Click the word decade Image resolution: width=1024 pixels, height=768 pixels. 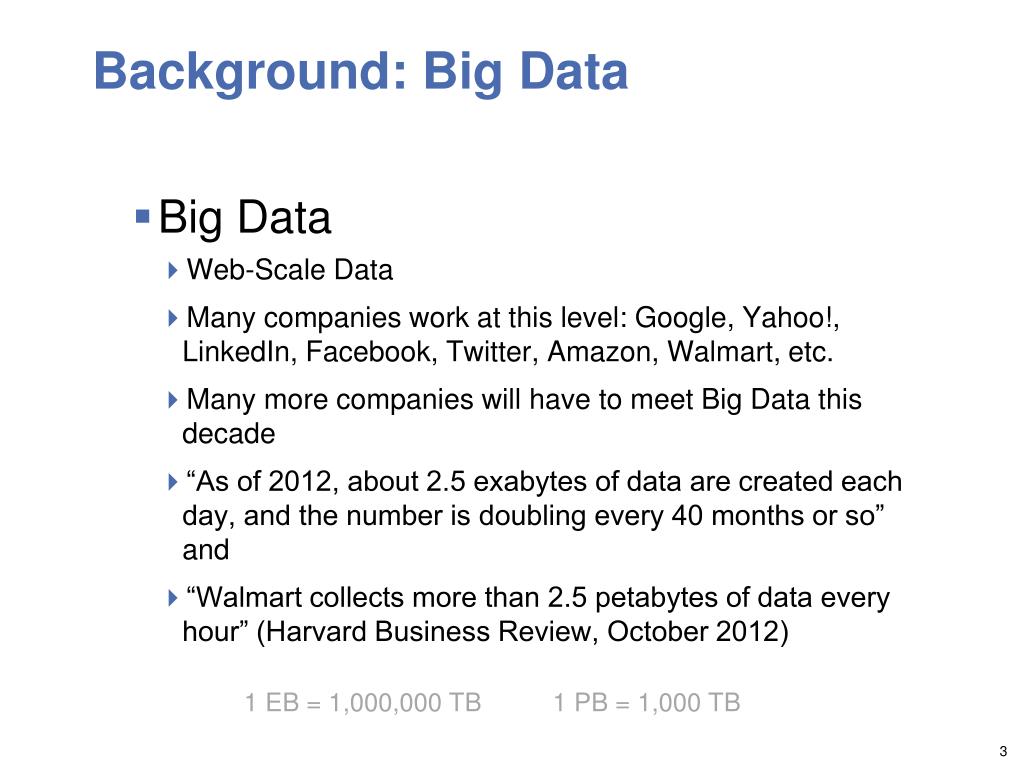click(x=229, y=434)
